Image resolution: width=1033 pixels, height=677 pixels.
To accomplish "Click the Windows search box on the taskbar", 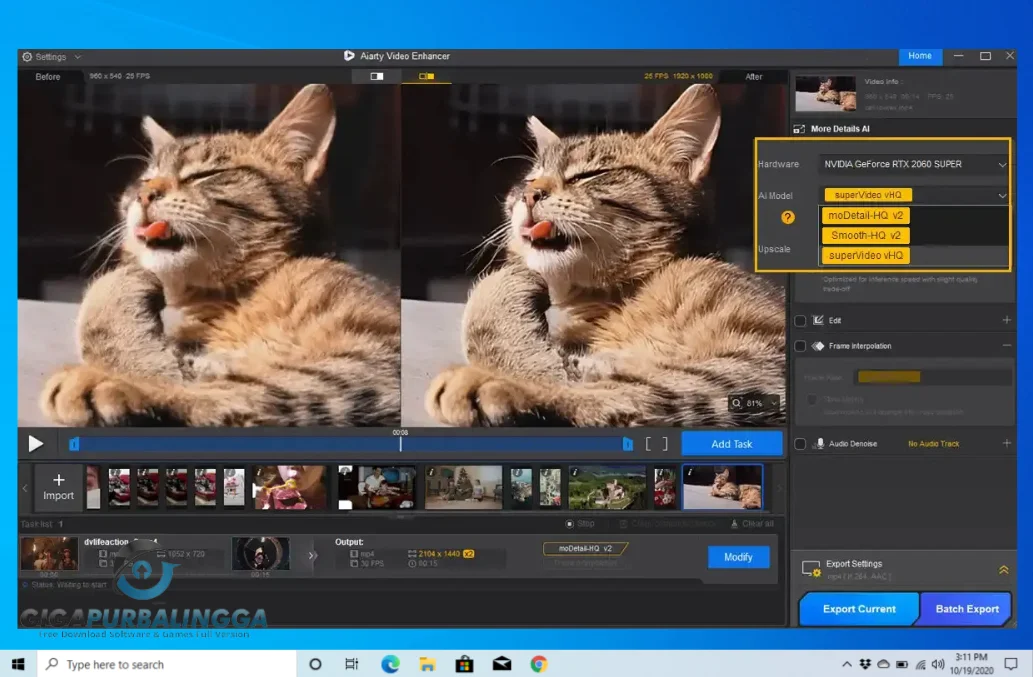I will [167, 664].
